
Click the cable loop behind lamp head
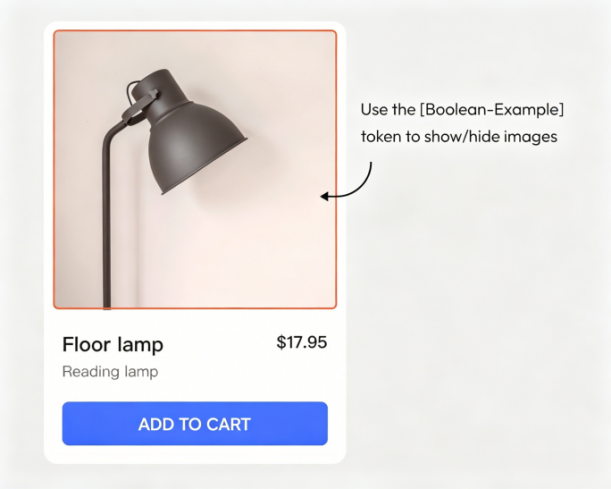[131, 91]
